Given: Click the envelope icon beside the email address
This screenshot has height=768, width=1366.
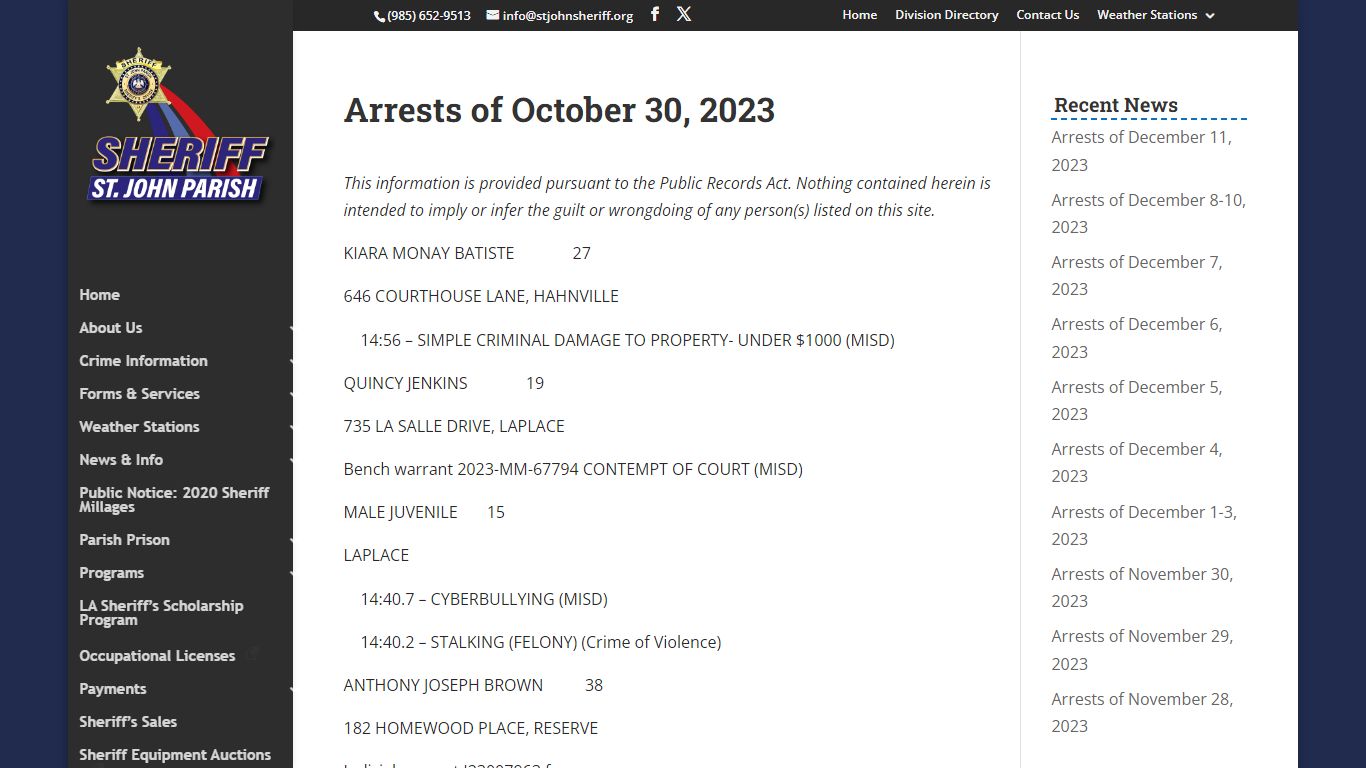Looking at the screenshot, I should [x=493, y=15].
